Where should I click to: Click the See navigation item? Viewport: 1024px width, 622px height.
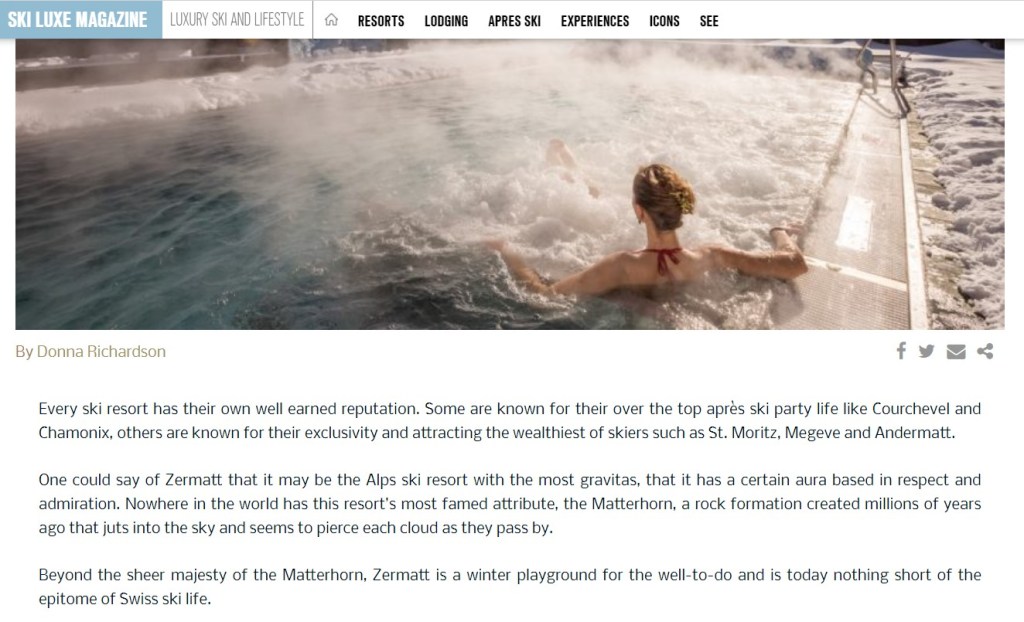(x=709, y=21)
